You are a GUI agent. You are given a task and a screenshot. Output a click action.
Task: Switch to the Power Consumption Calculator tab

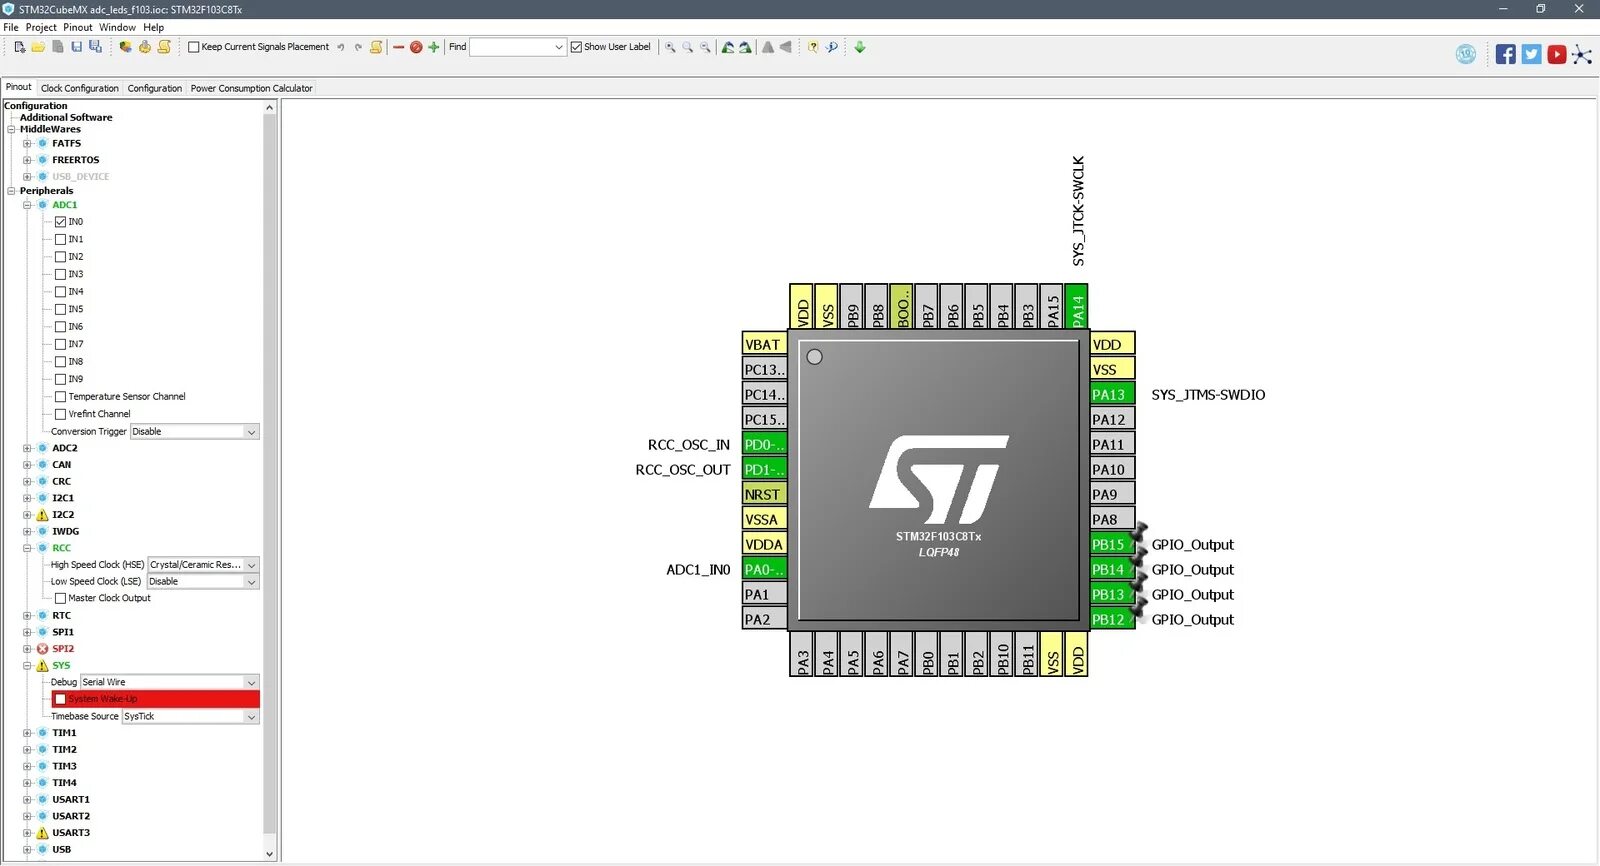251,88
